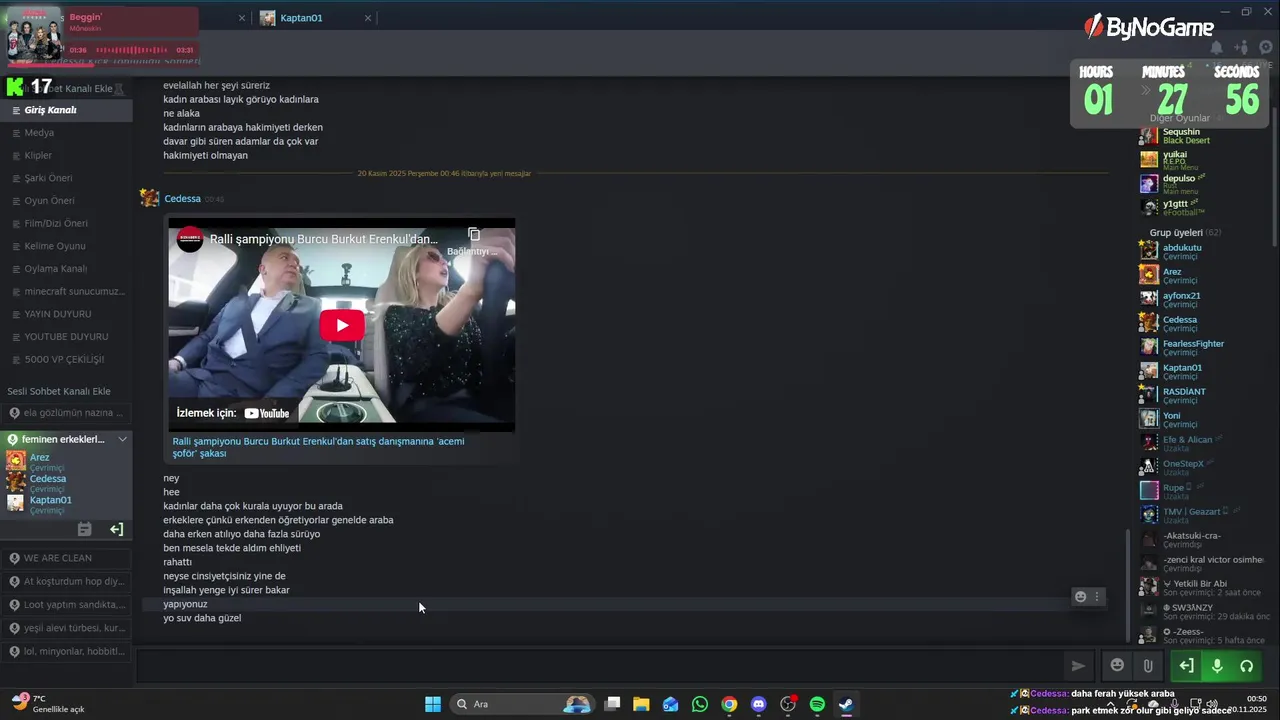Collapse the feminen erkekleri voice channel
This screenshot has width=1280, height=720.
123,439
